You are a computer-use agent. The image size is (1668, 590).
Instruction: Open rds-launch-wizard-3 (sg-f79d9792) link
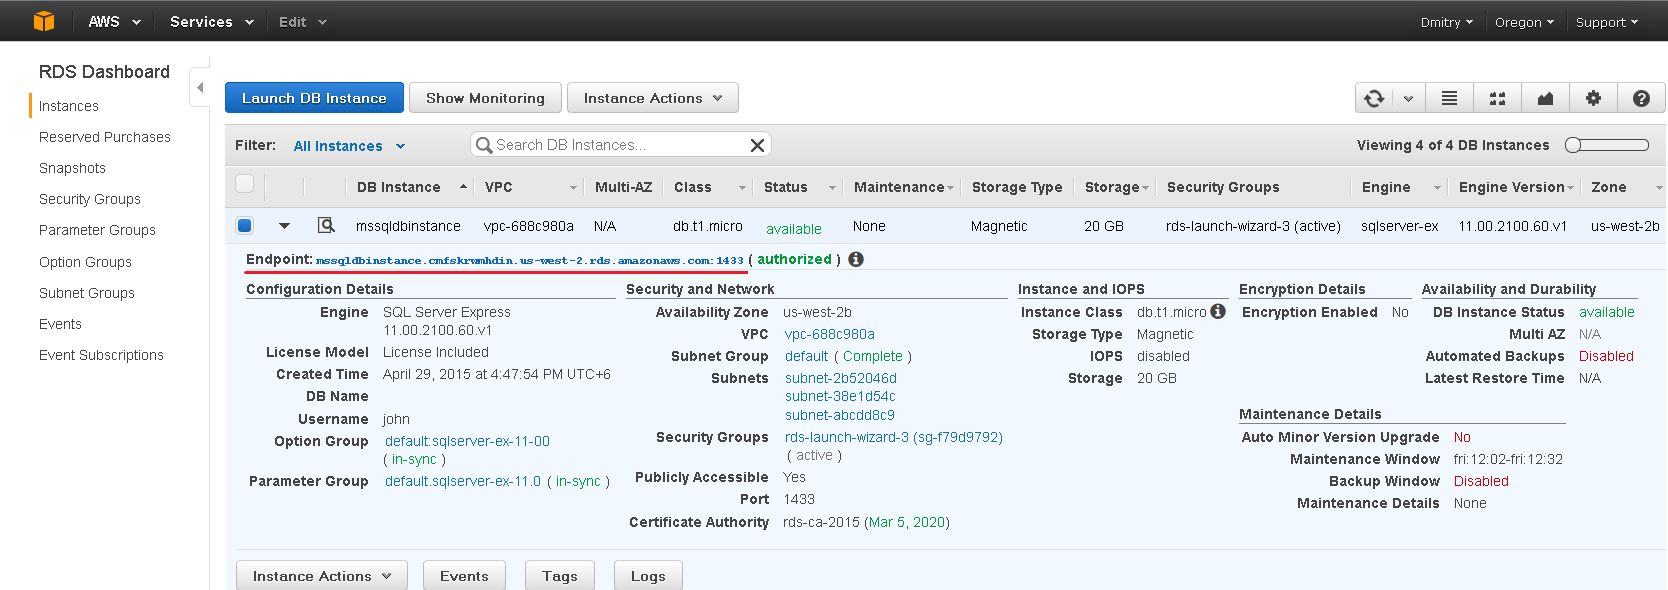894,437
